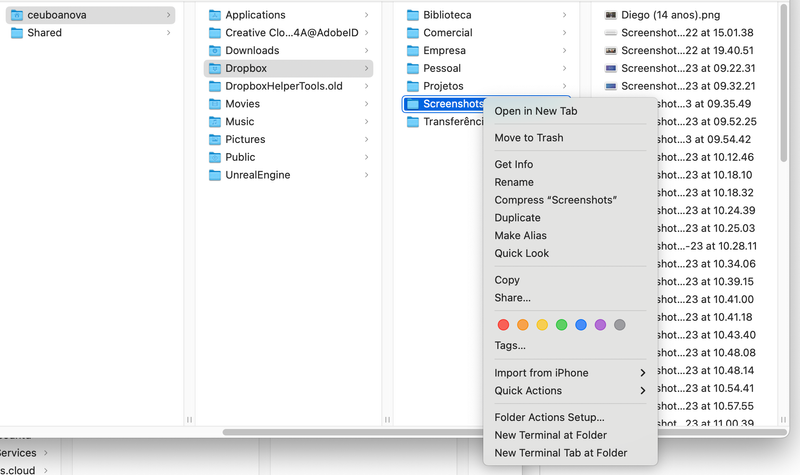The width and height of the screenshot is (800, 475).
Task: Click Open in New Tab
Action: click(535, 111)
